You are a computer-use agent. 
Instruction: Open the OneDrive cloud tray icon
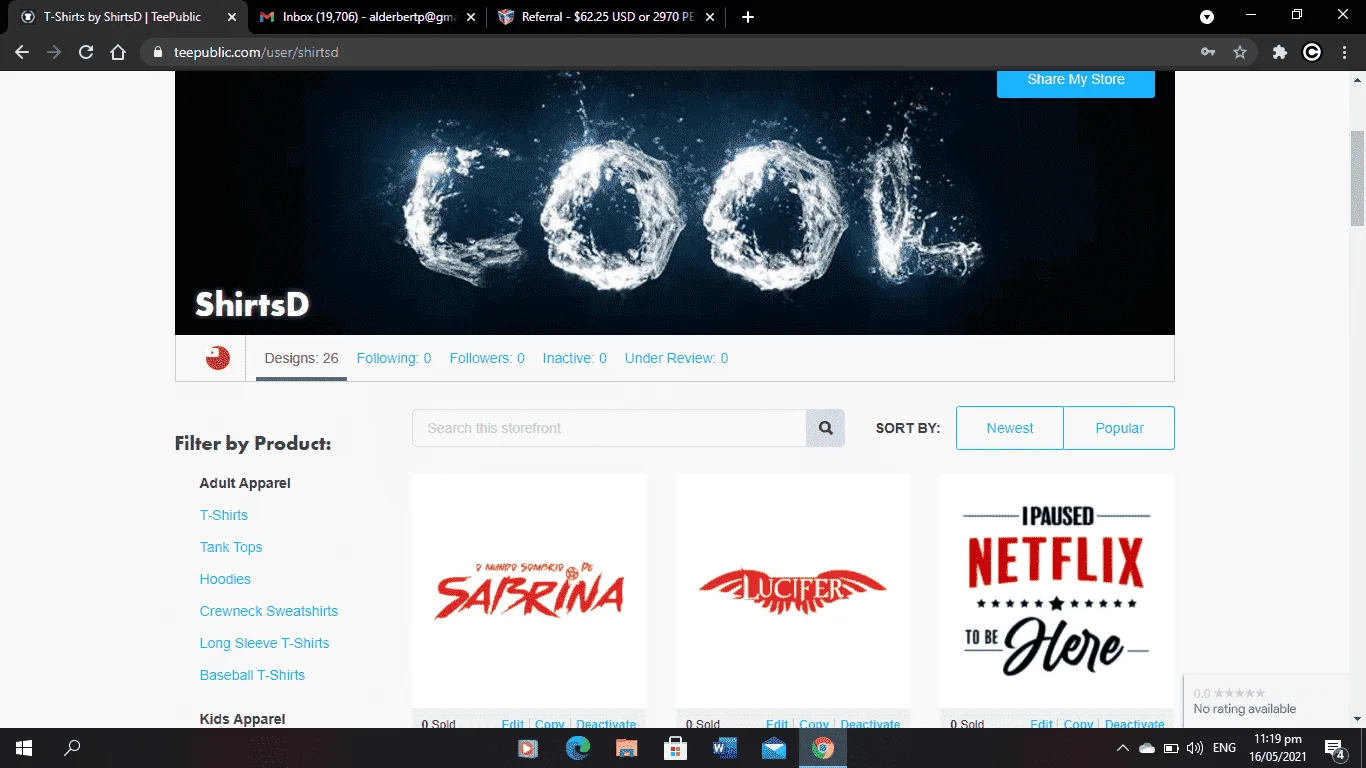(x=1147, y=748)
